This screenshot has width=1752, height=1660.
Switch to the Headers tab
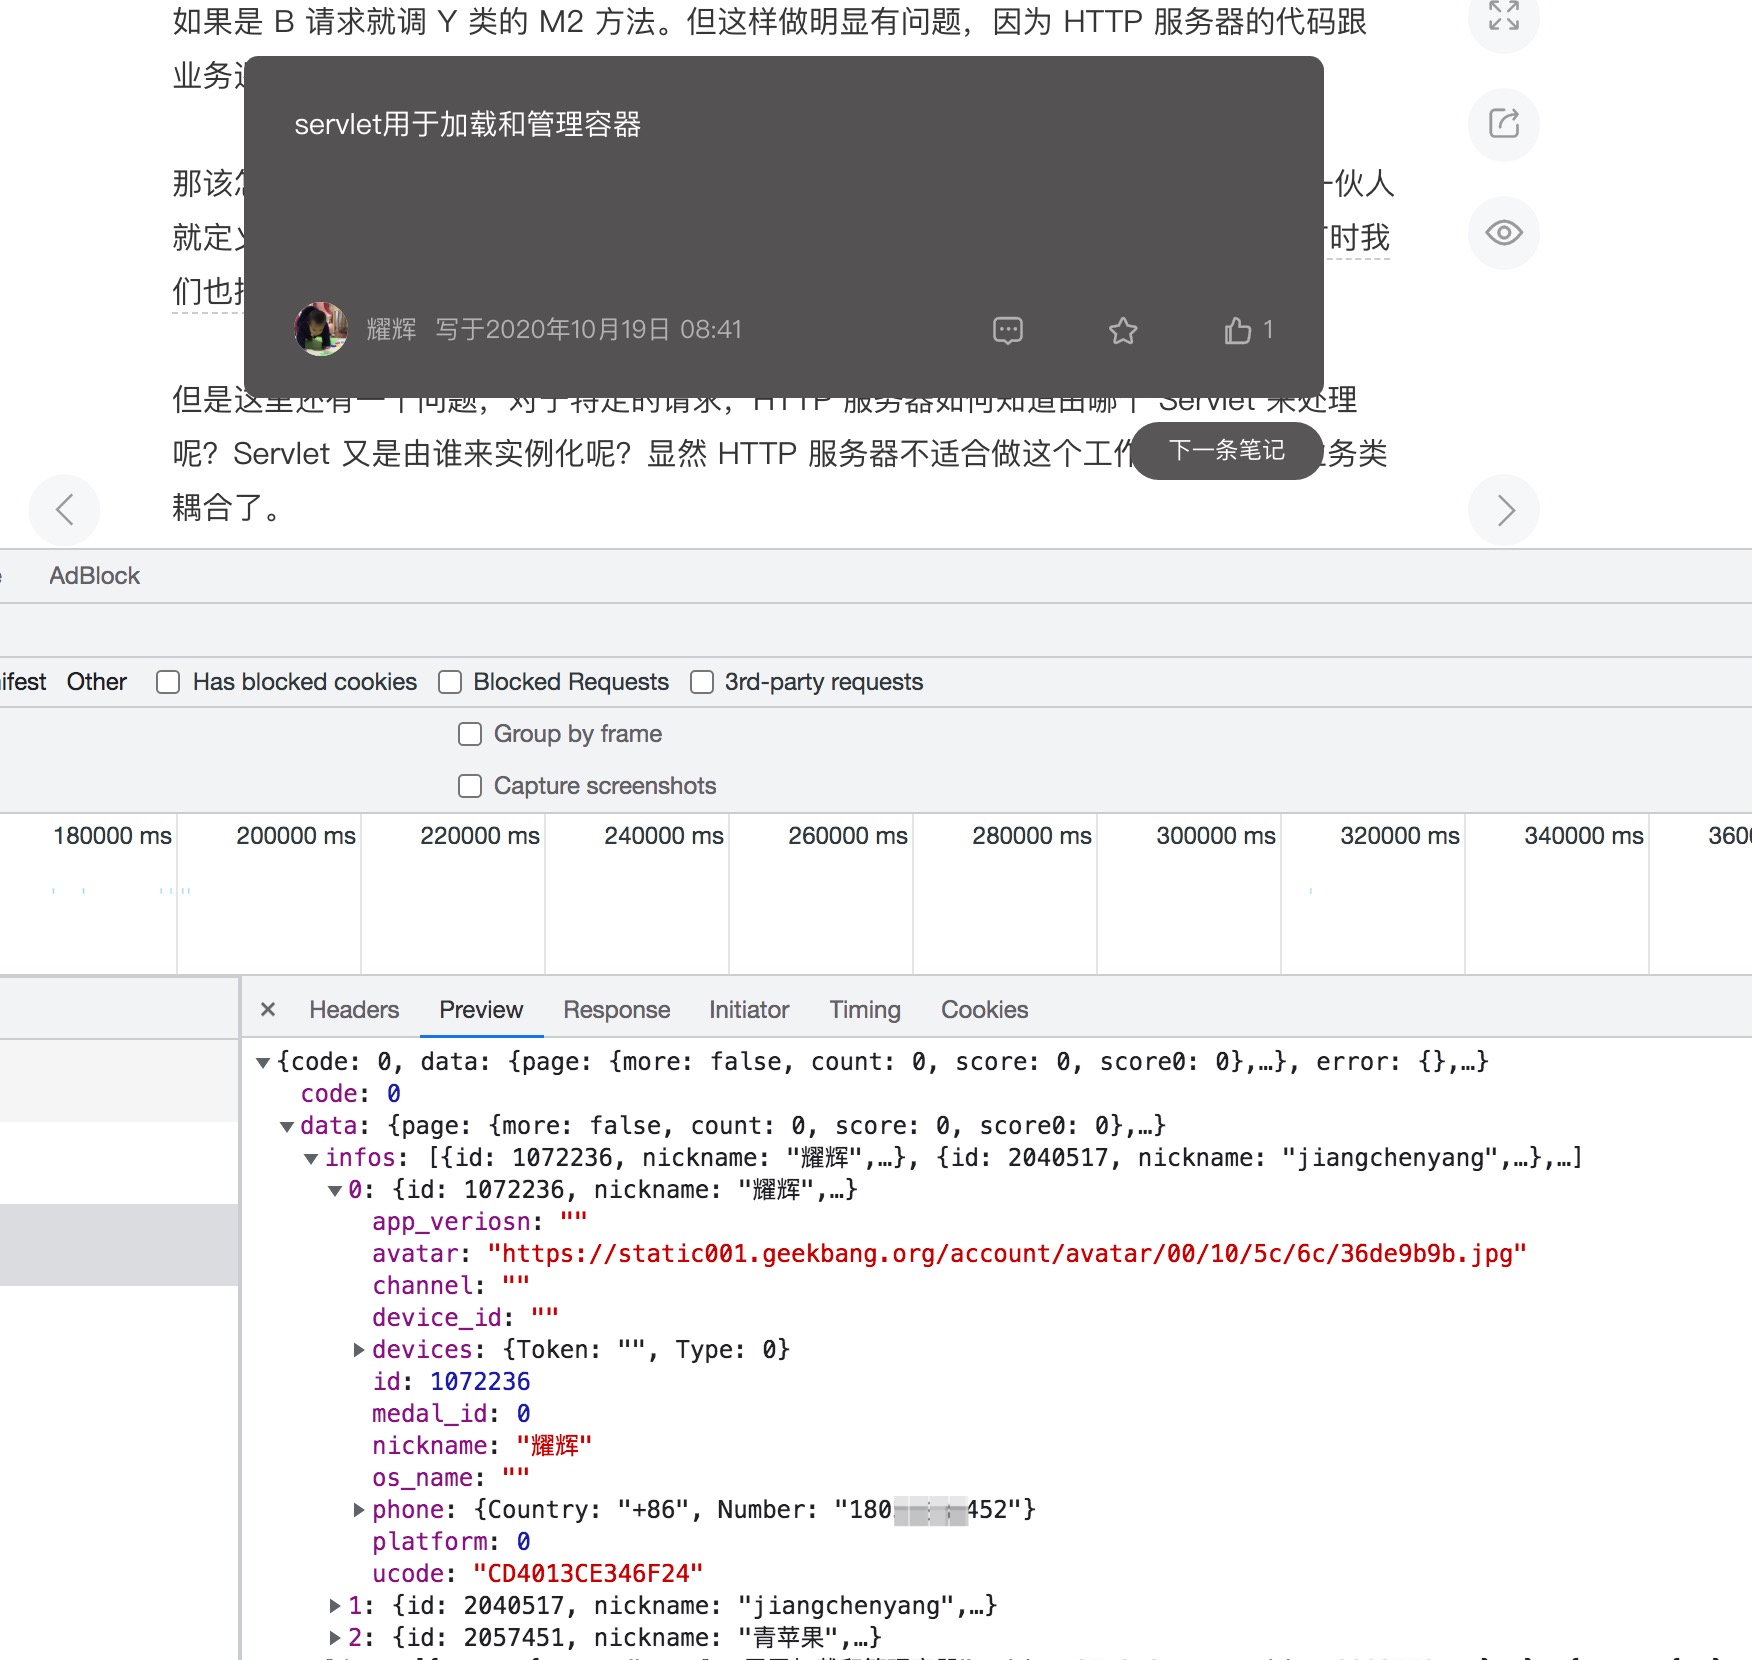pyautogui.click(x=354, y=1009)
